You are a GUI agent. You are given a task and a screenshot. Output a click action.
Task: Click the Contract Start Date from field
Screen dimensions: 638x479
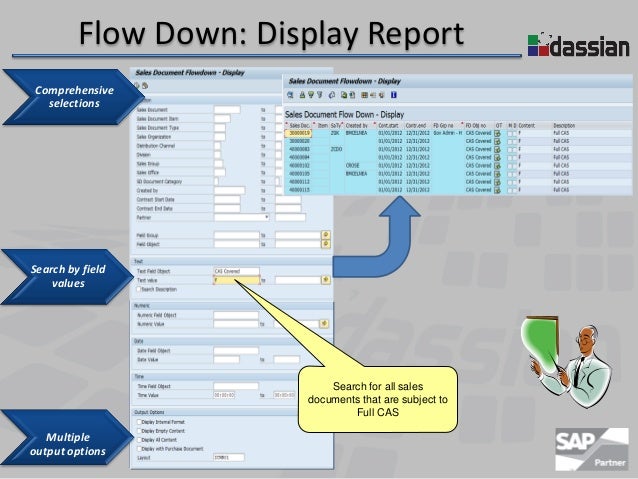coord(227,199)
